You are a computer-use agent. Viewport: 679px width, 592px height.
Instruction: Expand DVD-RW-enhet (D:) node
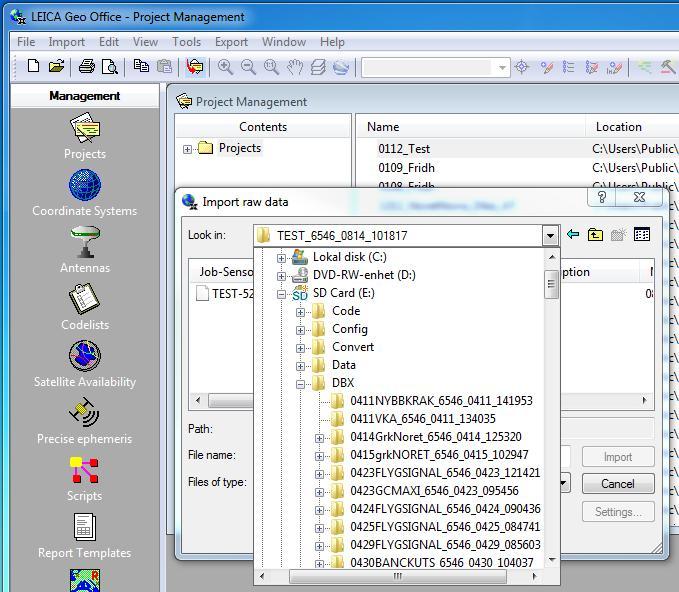coord(281,276)
